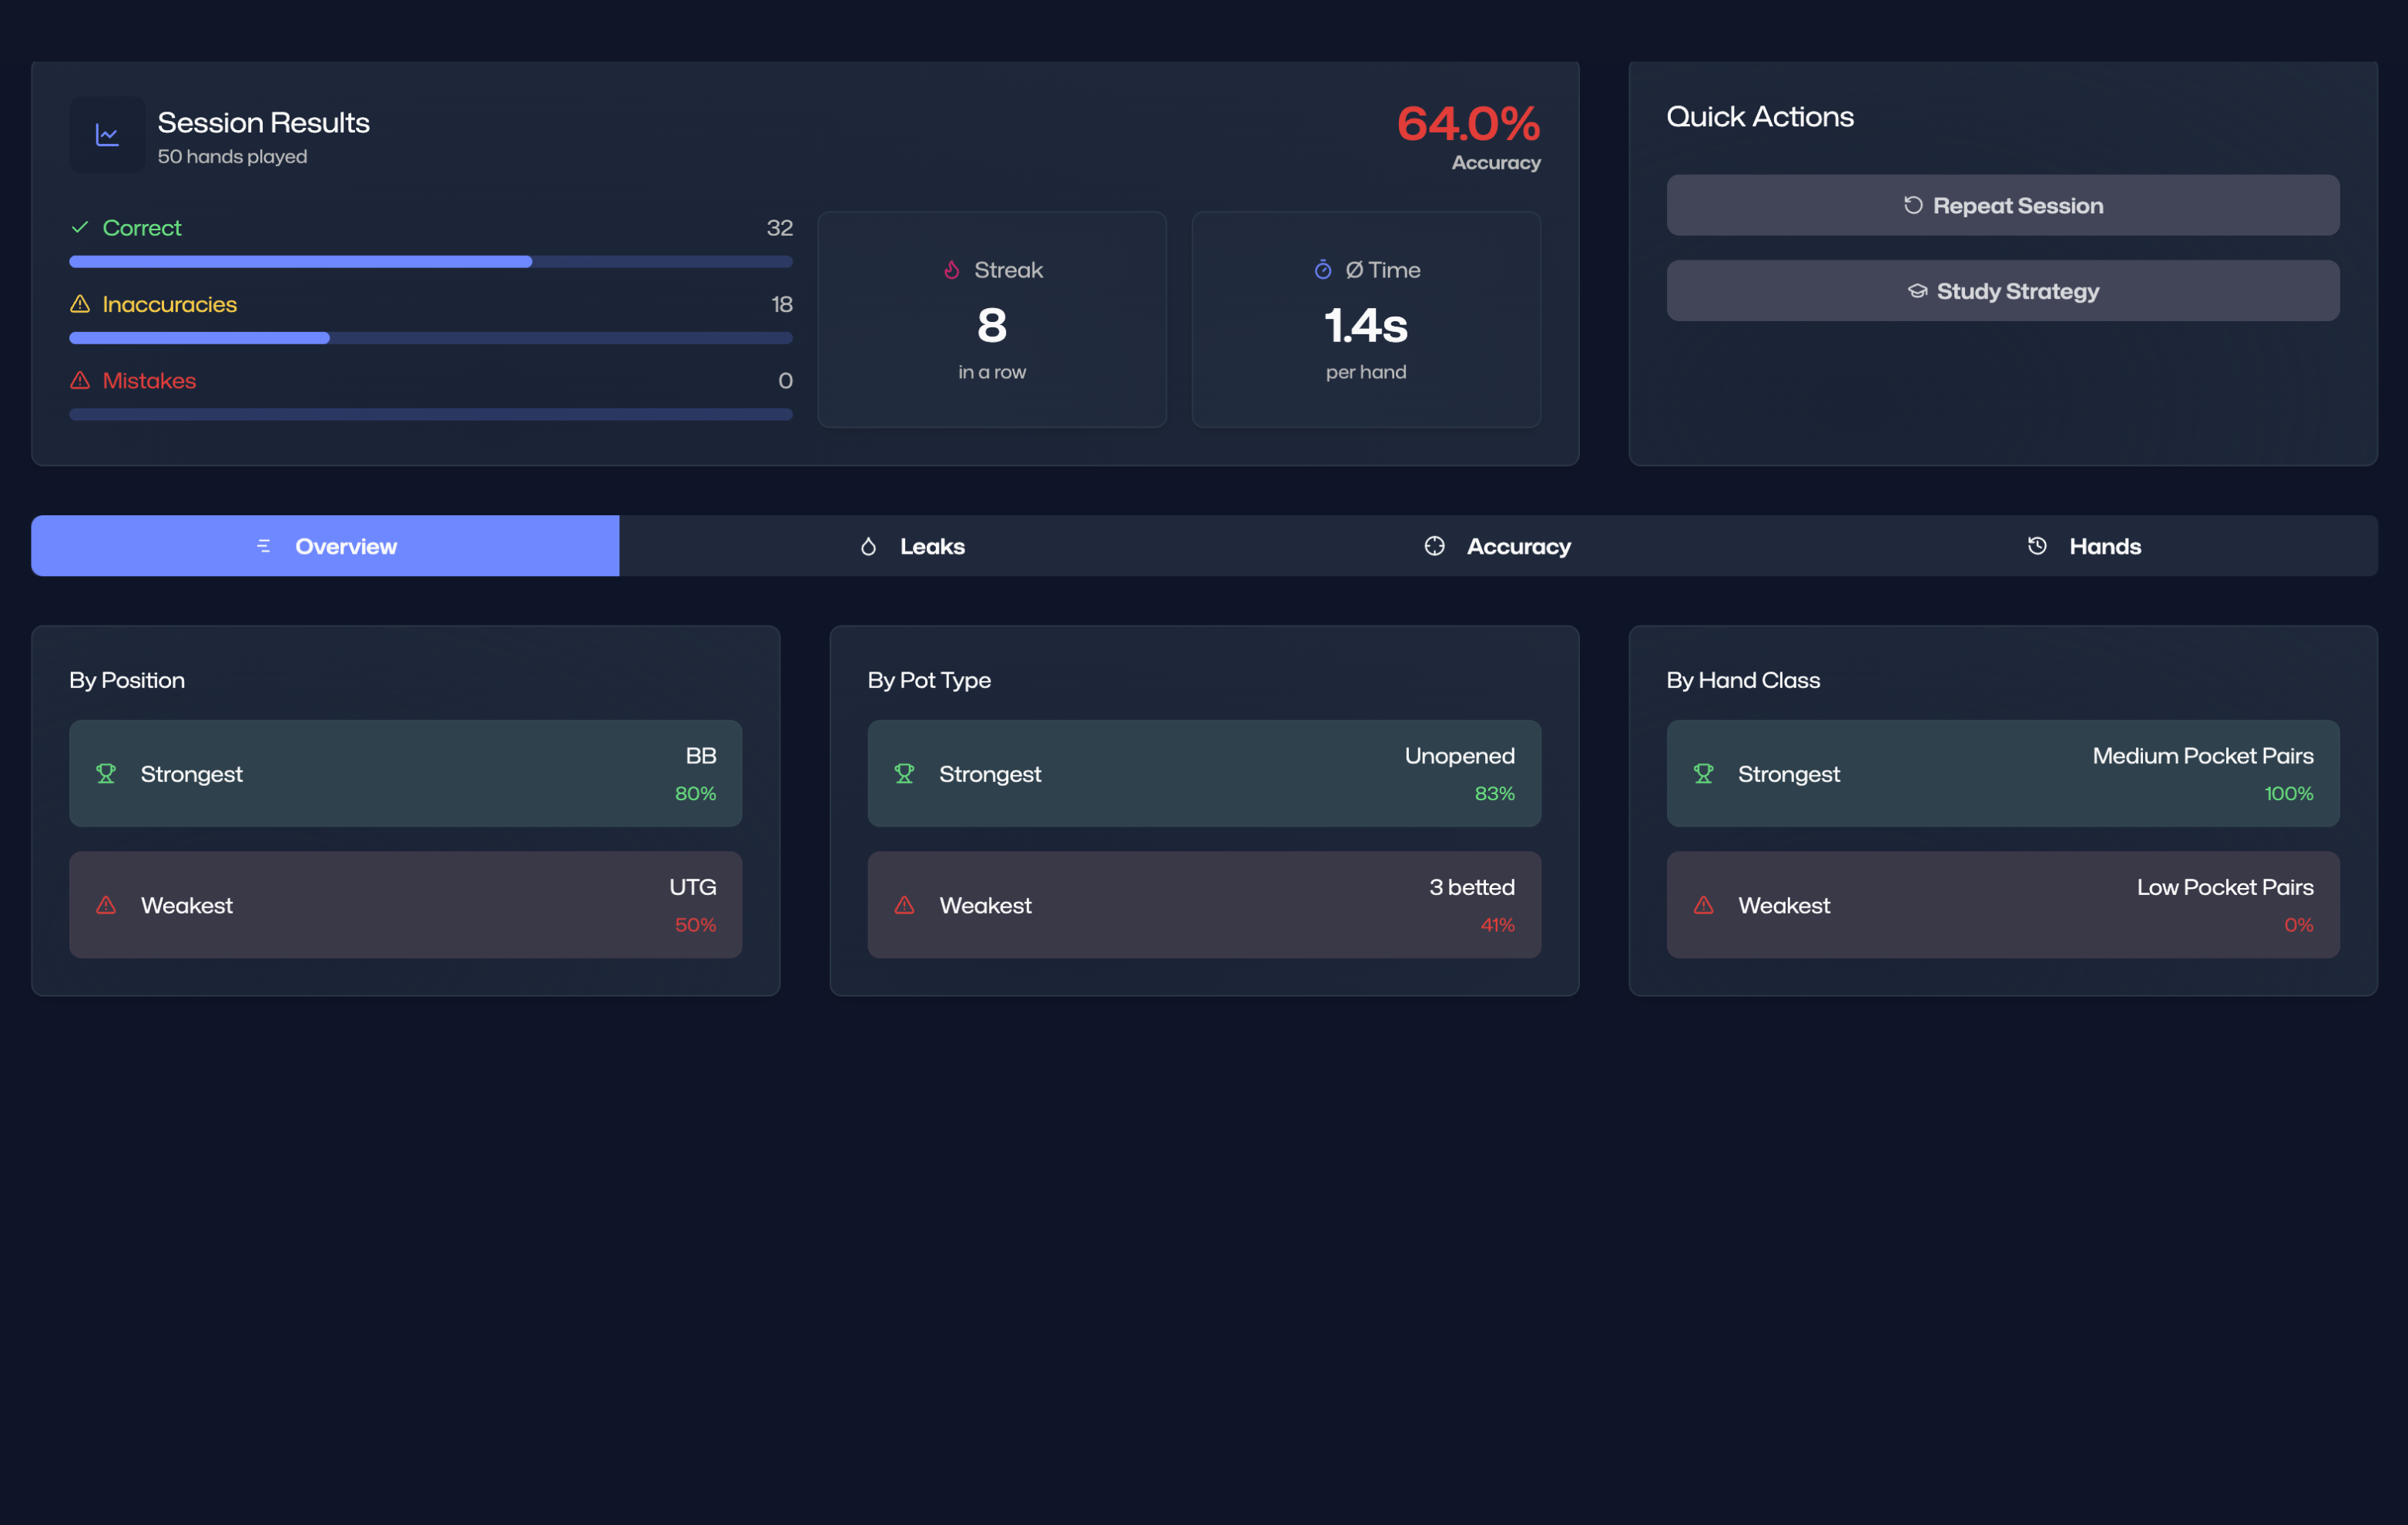This screenshot has height=1525, width=2408.
Task: Click the average Time stopwatch icon
Action: [1322, 270]
